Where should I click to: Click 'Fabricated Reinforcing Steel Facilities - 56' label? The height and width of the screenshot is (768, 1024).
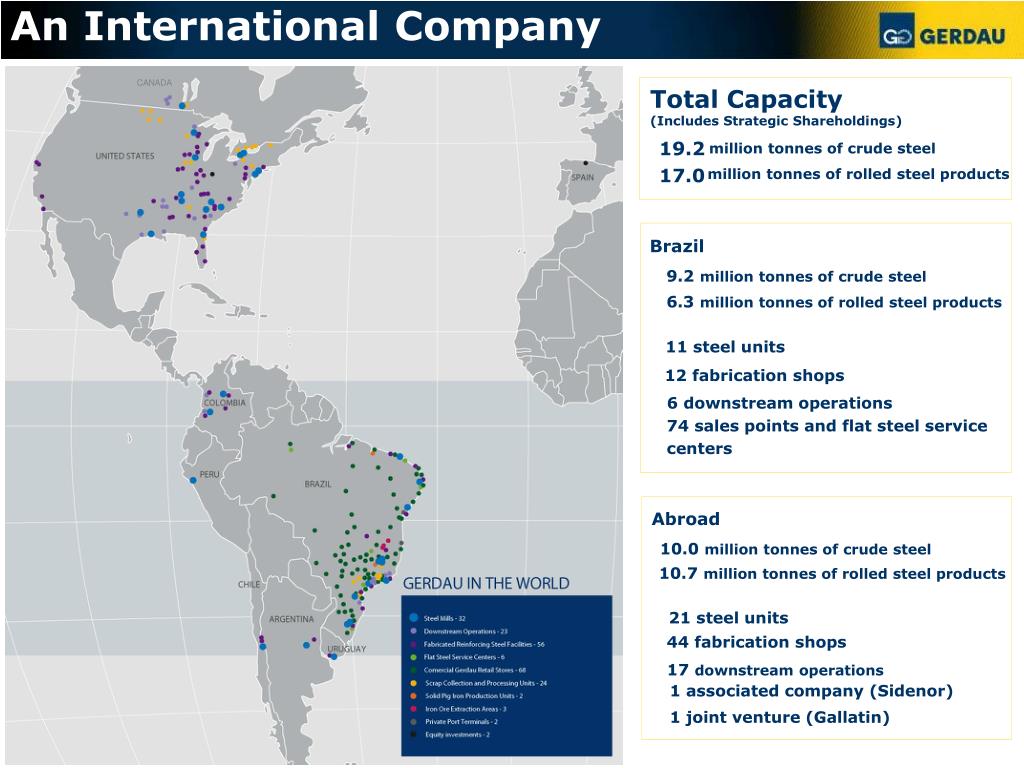(x=484, y=644)
